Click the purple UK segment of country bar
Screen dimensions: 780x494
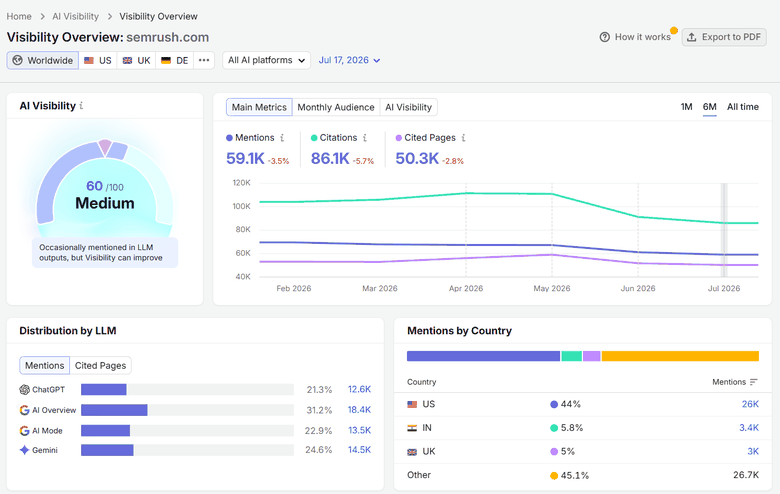tap(591, 356)
